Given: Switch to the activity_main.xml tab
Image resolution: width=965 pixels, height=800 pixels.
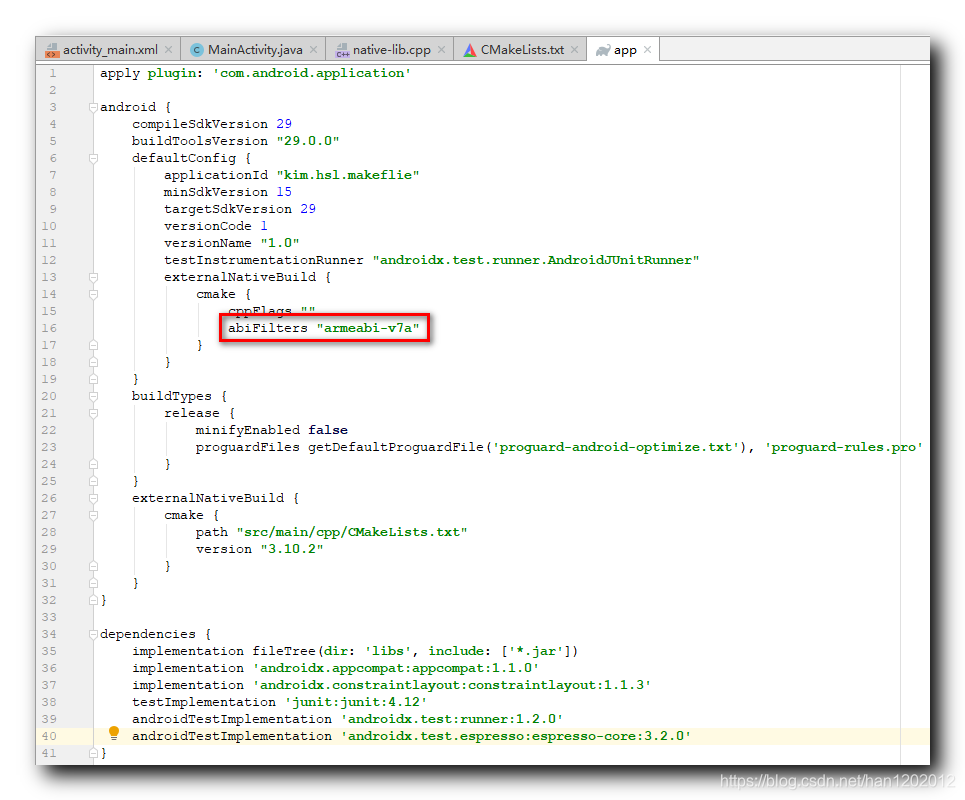Looking at the screenshot, I should pyautogui.click(x=110, y=50).
